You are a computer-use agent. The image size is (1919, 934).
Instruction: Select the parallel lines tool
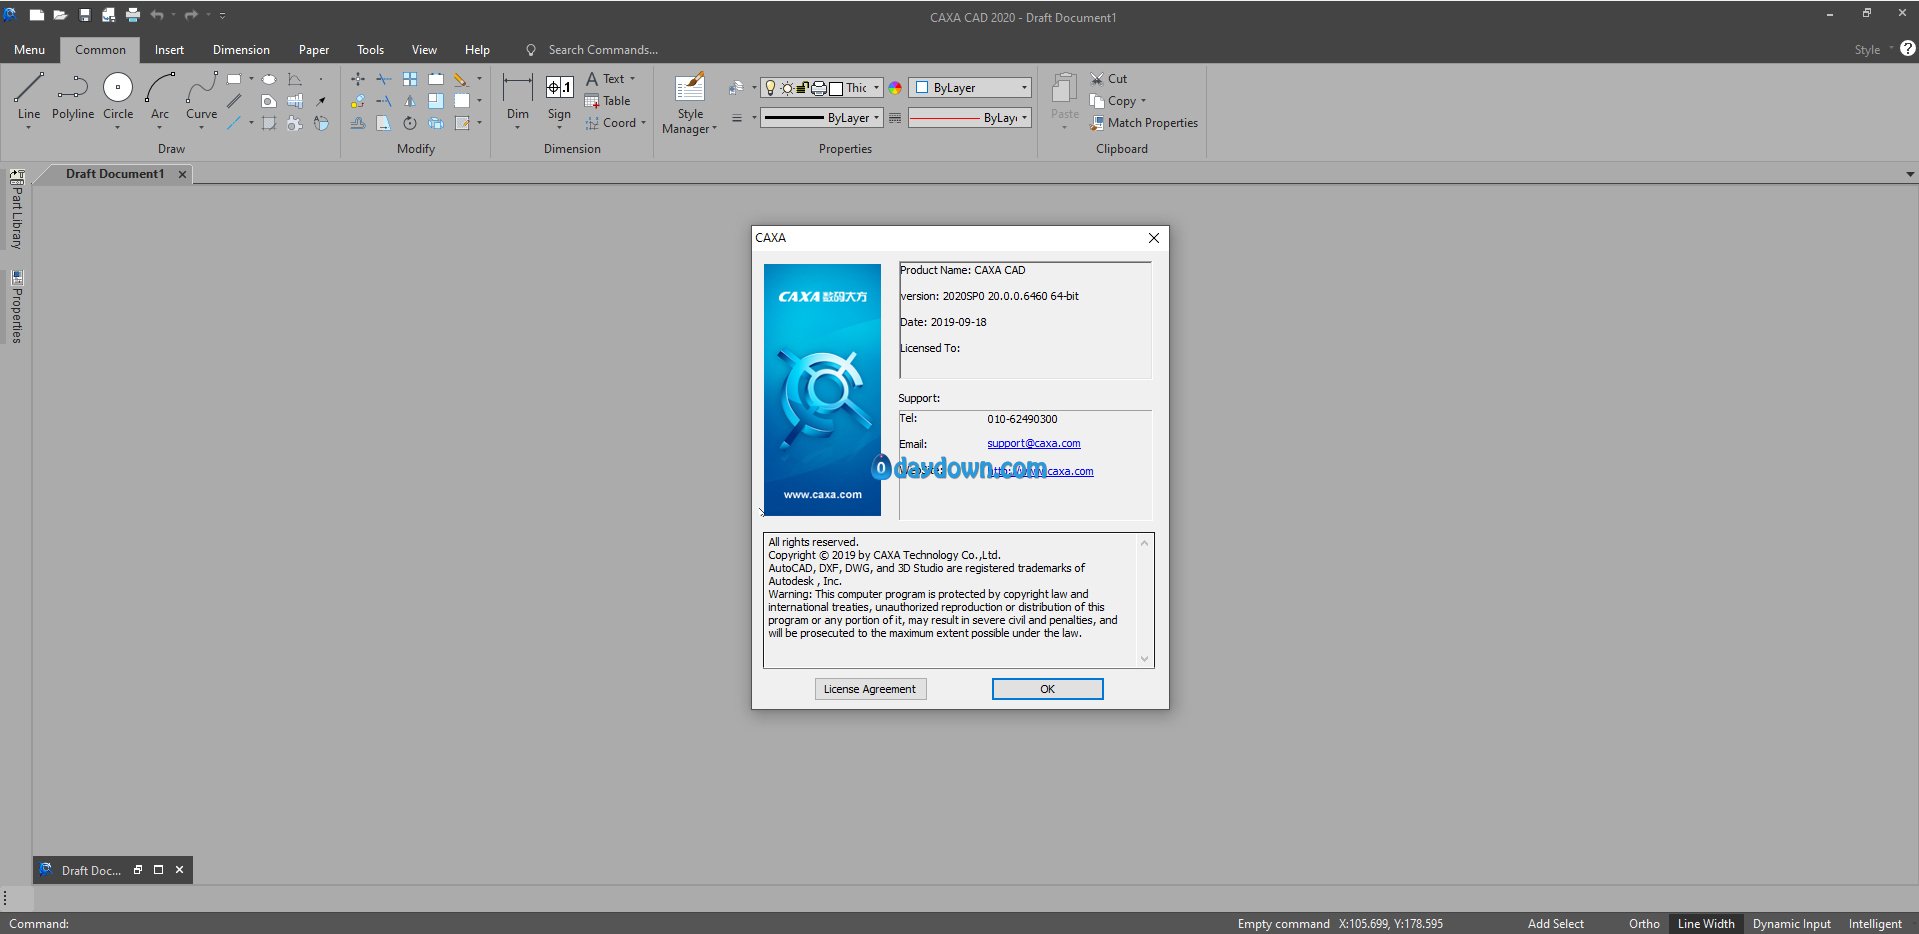click(234, 101)
